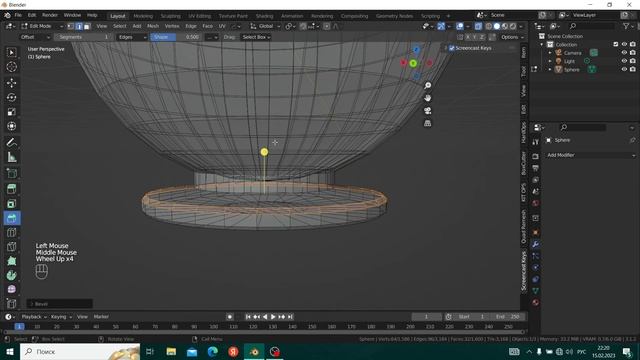Click the Playback button in timeline
The image size is (640, 360).
(33, 317)
